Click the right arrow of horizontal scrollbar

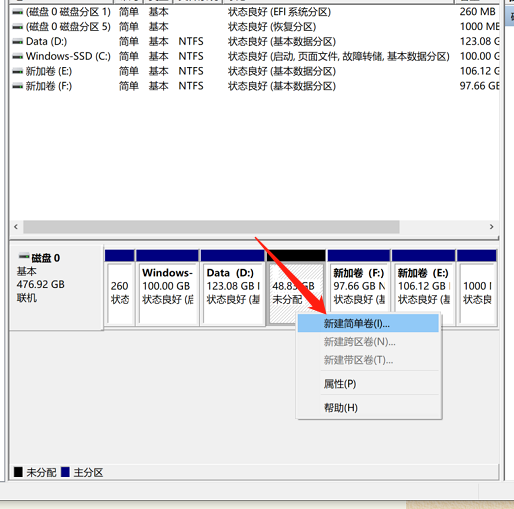491,227
